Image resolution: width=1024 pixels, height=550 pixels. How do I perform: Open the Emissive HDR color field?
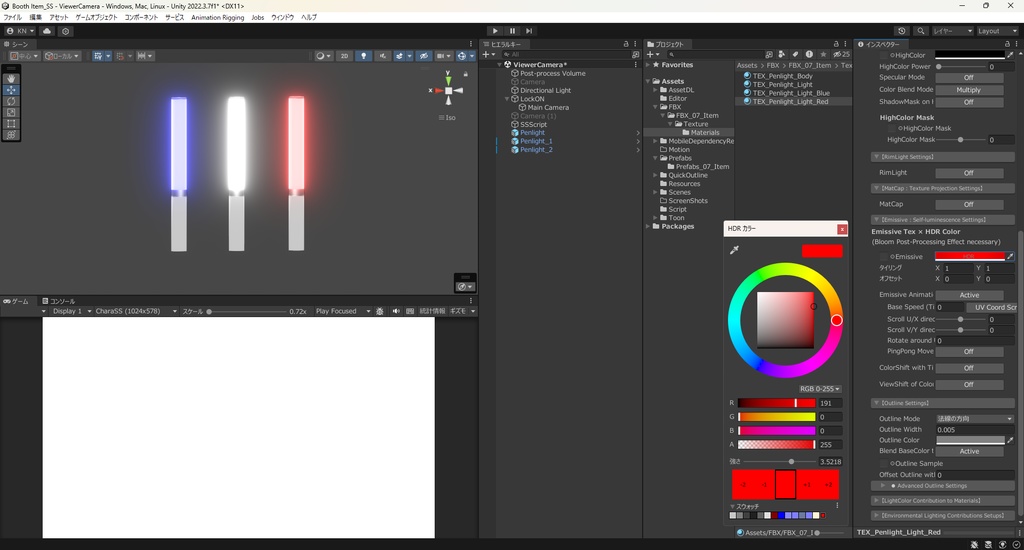[970, 256]
